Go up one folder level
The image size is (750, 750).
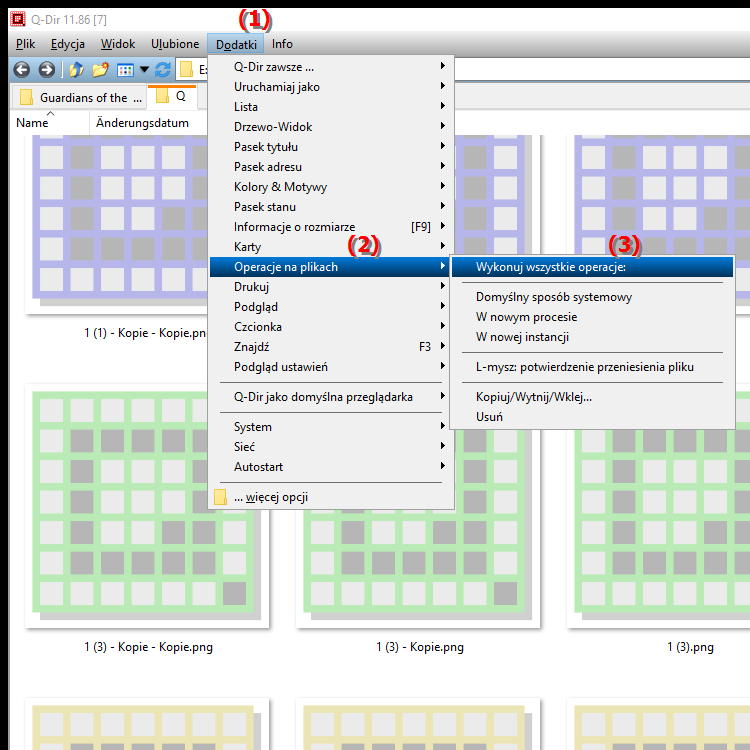click(77, 70)
